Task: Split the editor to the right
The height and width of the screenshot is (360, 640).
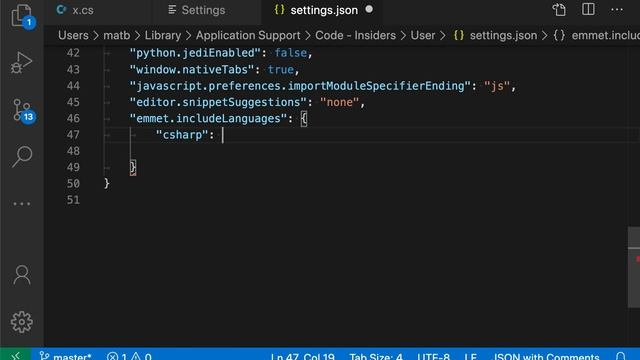Action: (588, 9)
